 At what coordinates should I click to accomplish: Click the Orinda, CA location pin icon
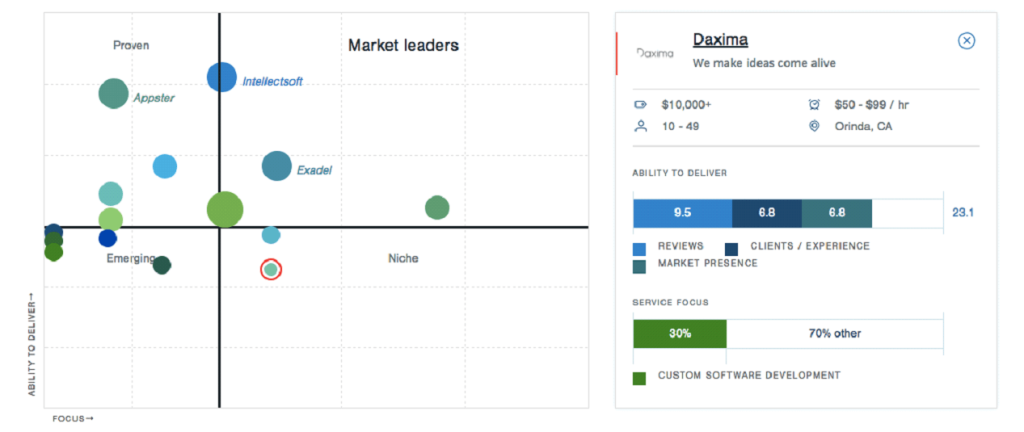click(x=814, y=126)
